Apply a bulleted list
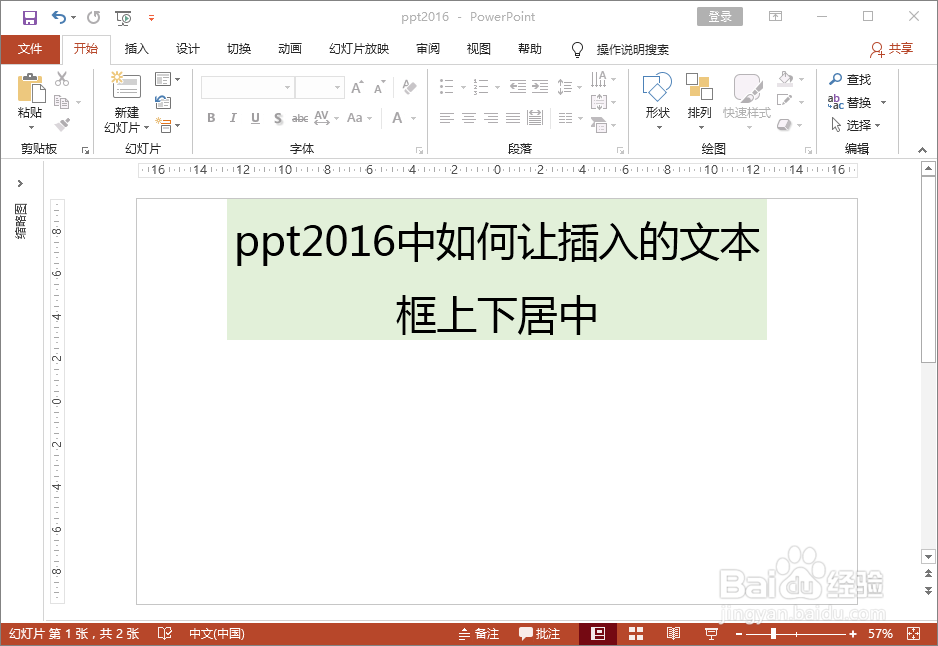 click(x=447, y=87)
